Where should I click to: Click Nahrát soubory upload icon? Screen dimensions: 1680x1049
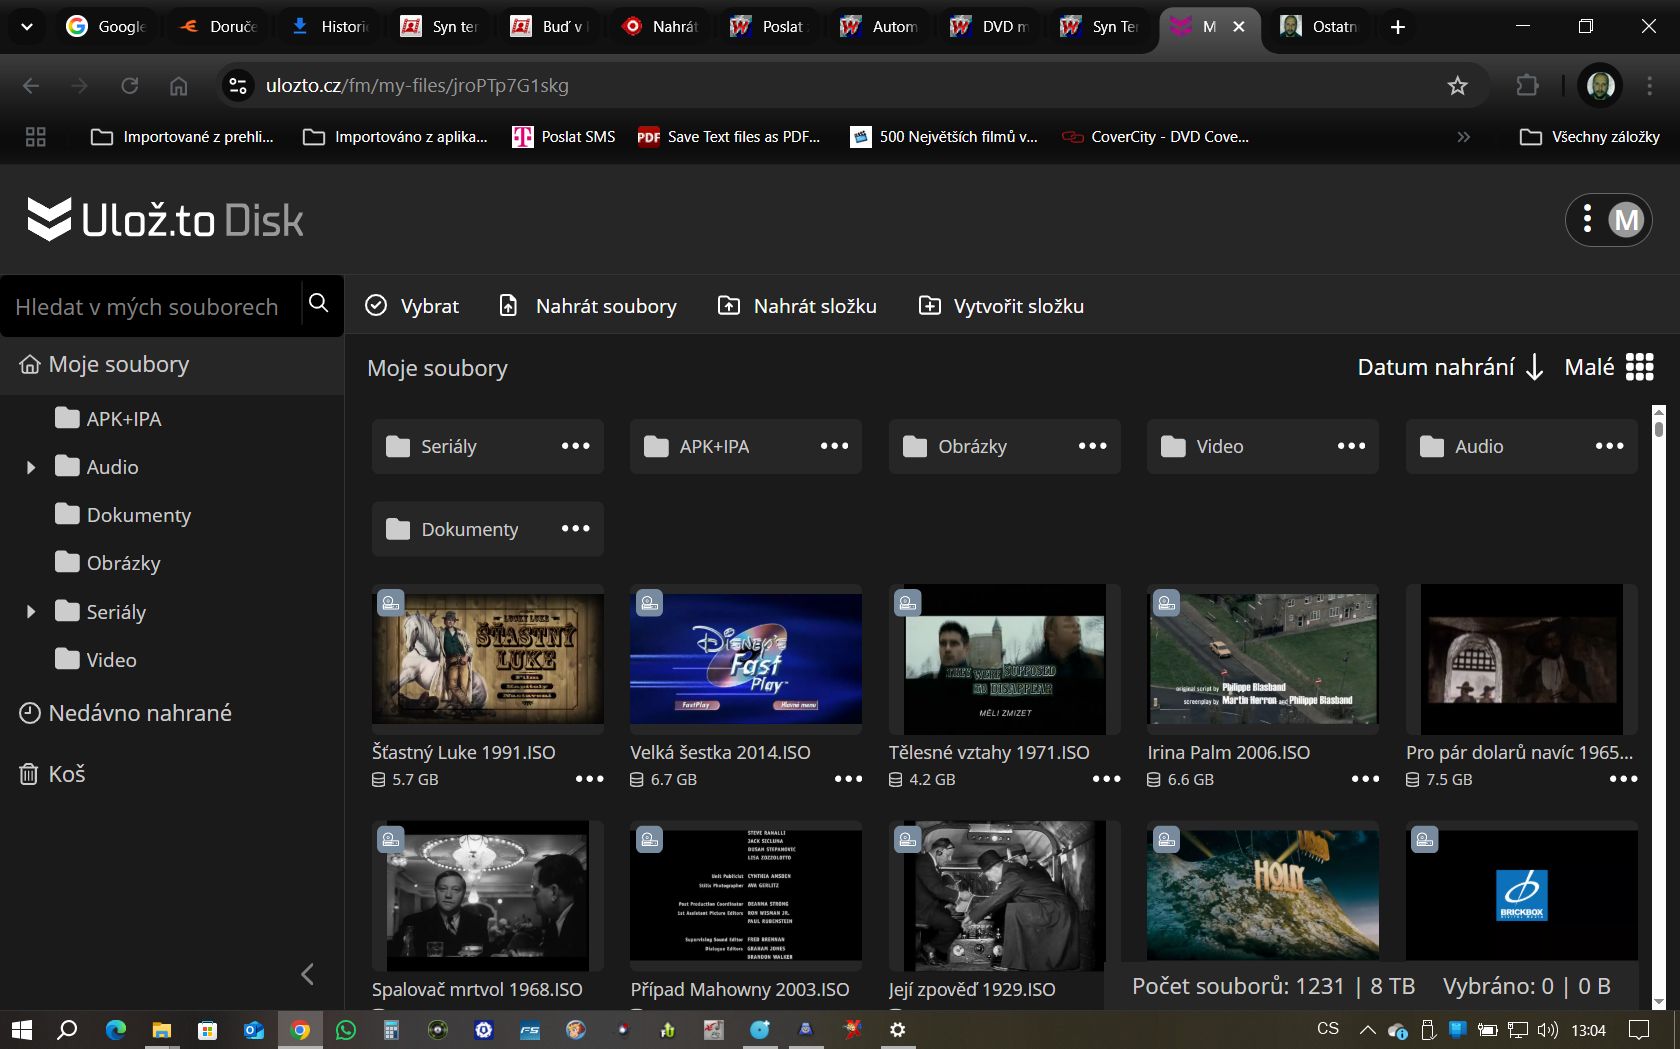(x=508, y=306)
